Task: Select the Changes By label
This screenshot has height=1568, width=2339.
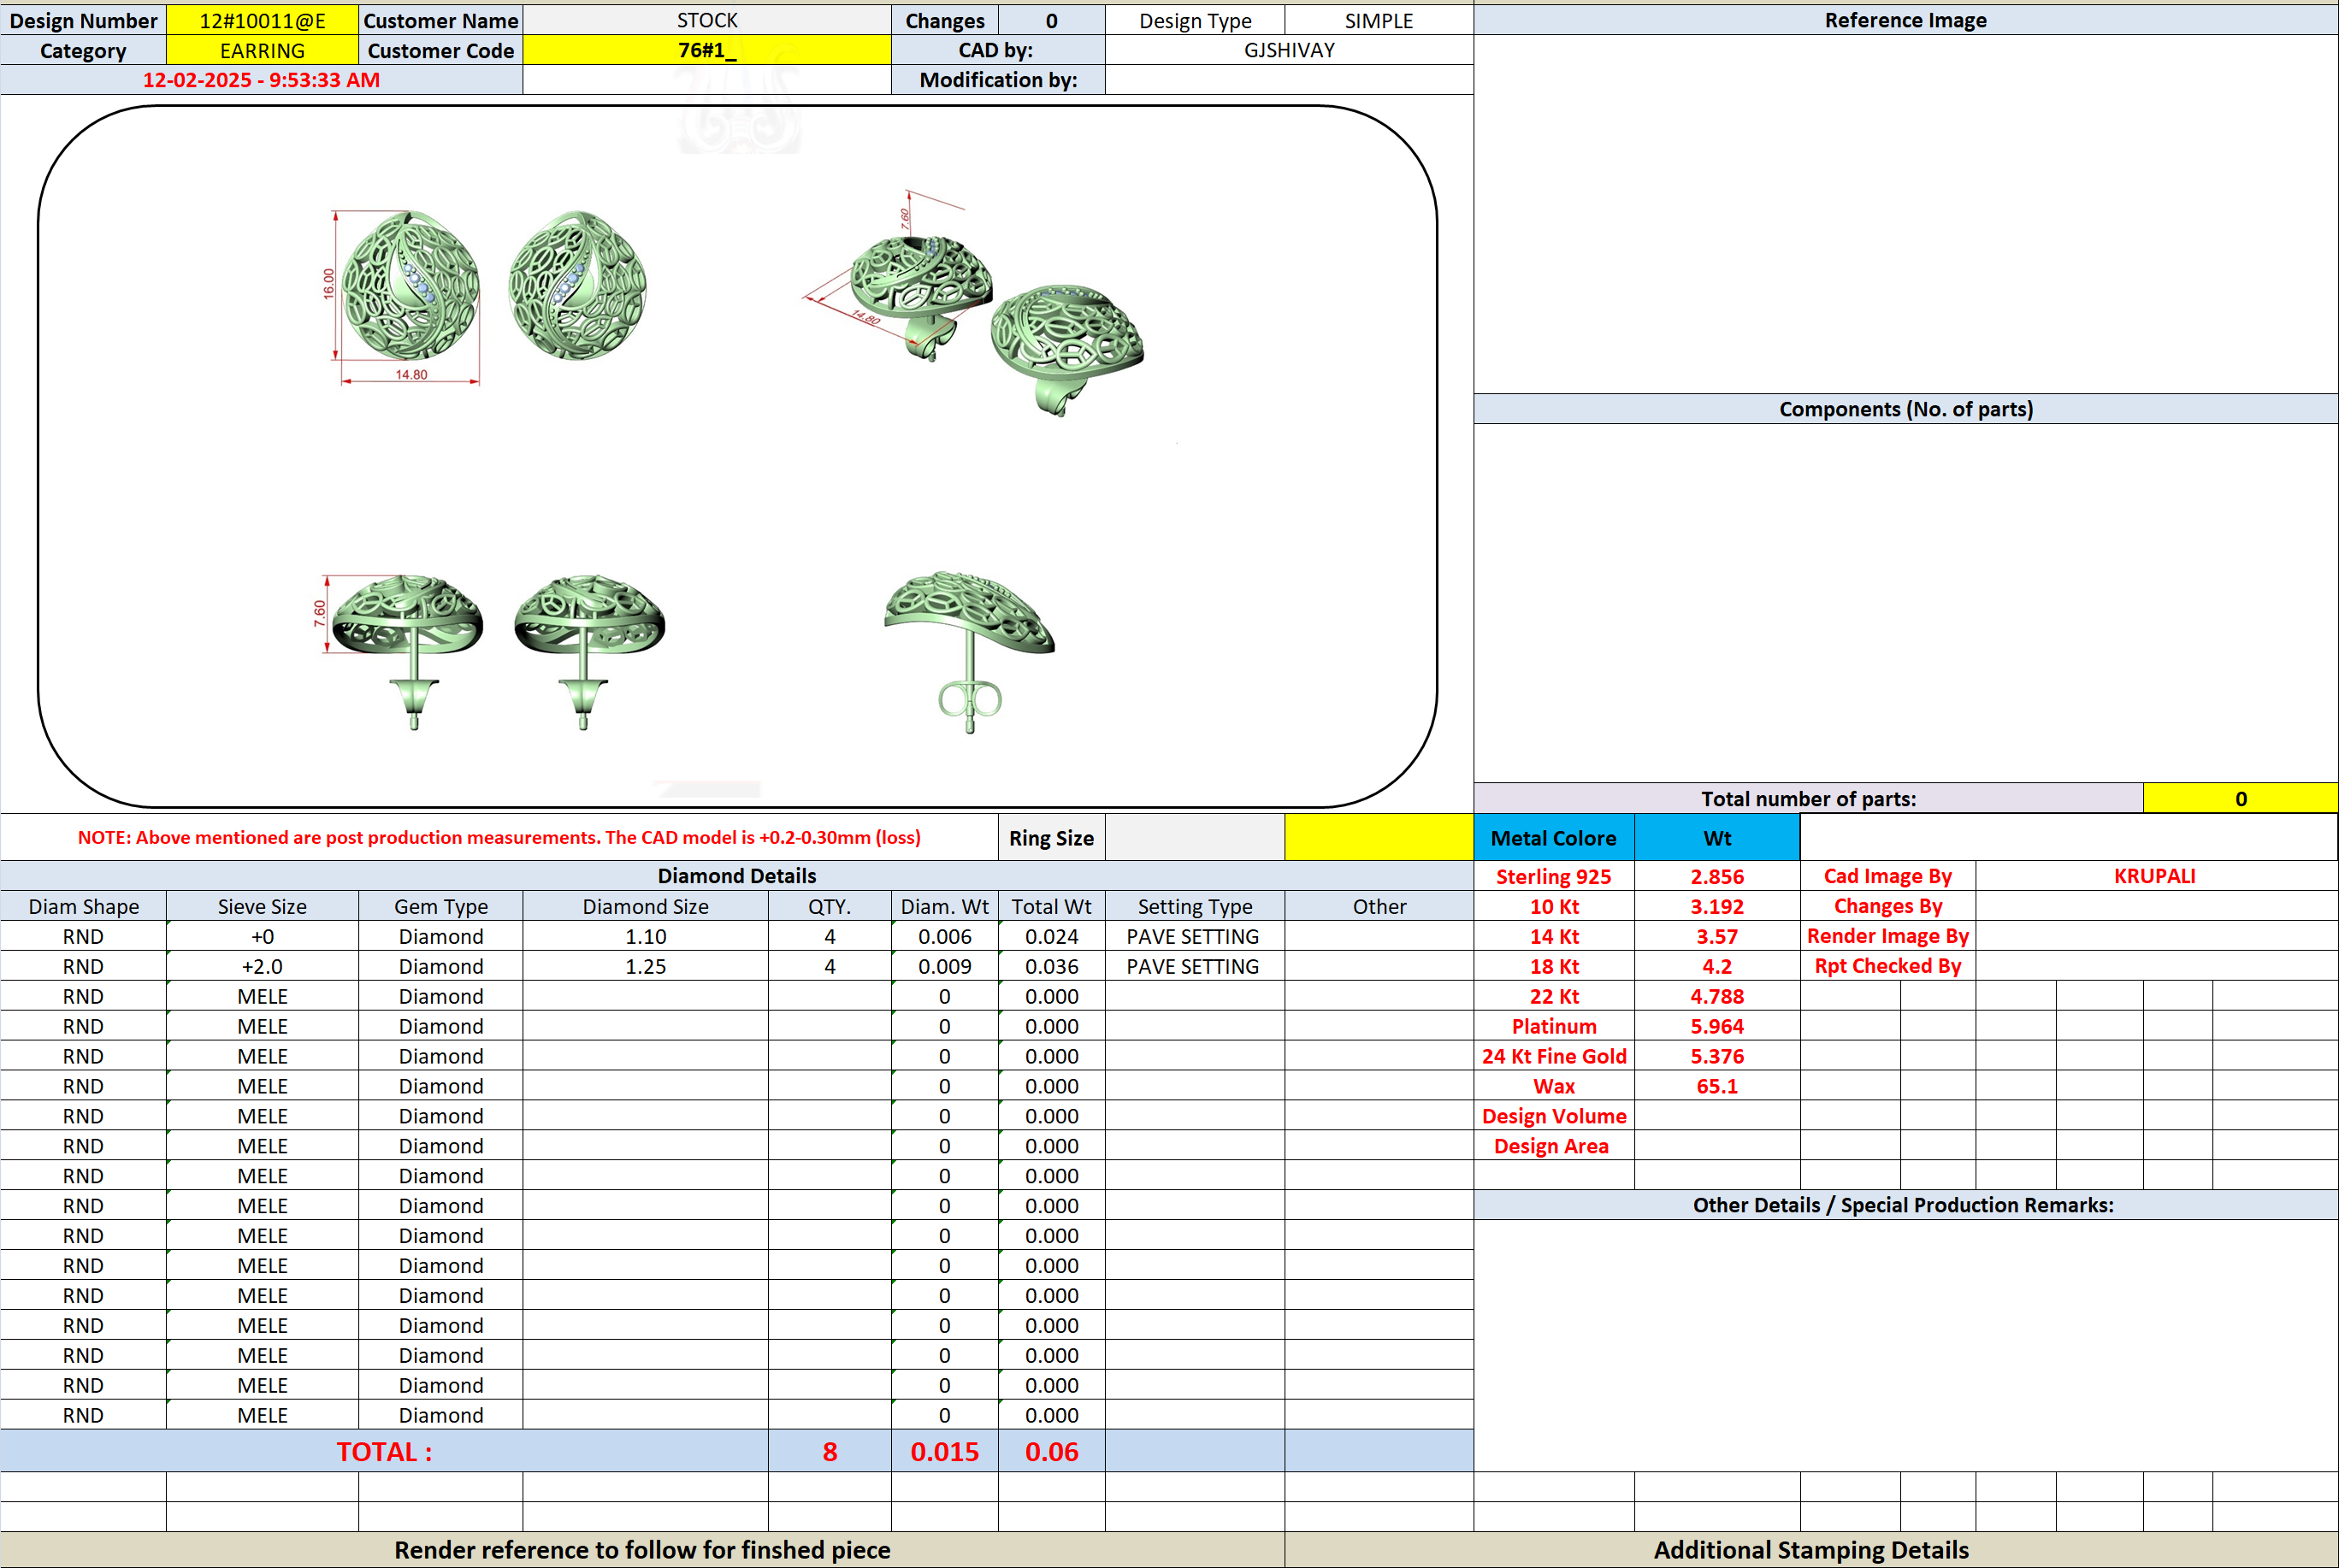Action: click(1888, 906)
